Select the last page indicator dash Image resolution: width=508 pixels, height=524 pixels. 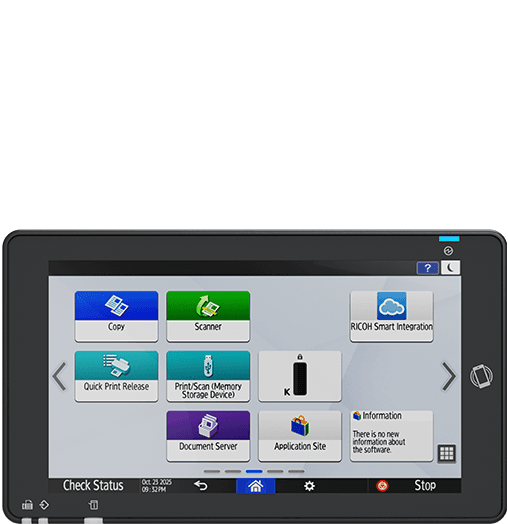coord(296,471)
